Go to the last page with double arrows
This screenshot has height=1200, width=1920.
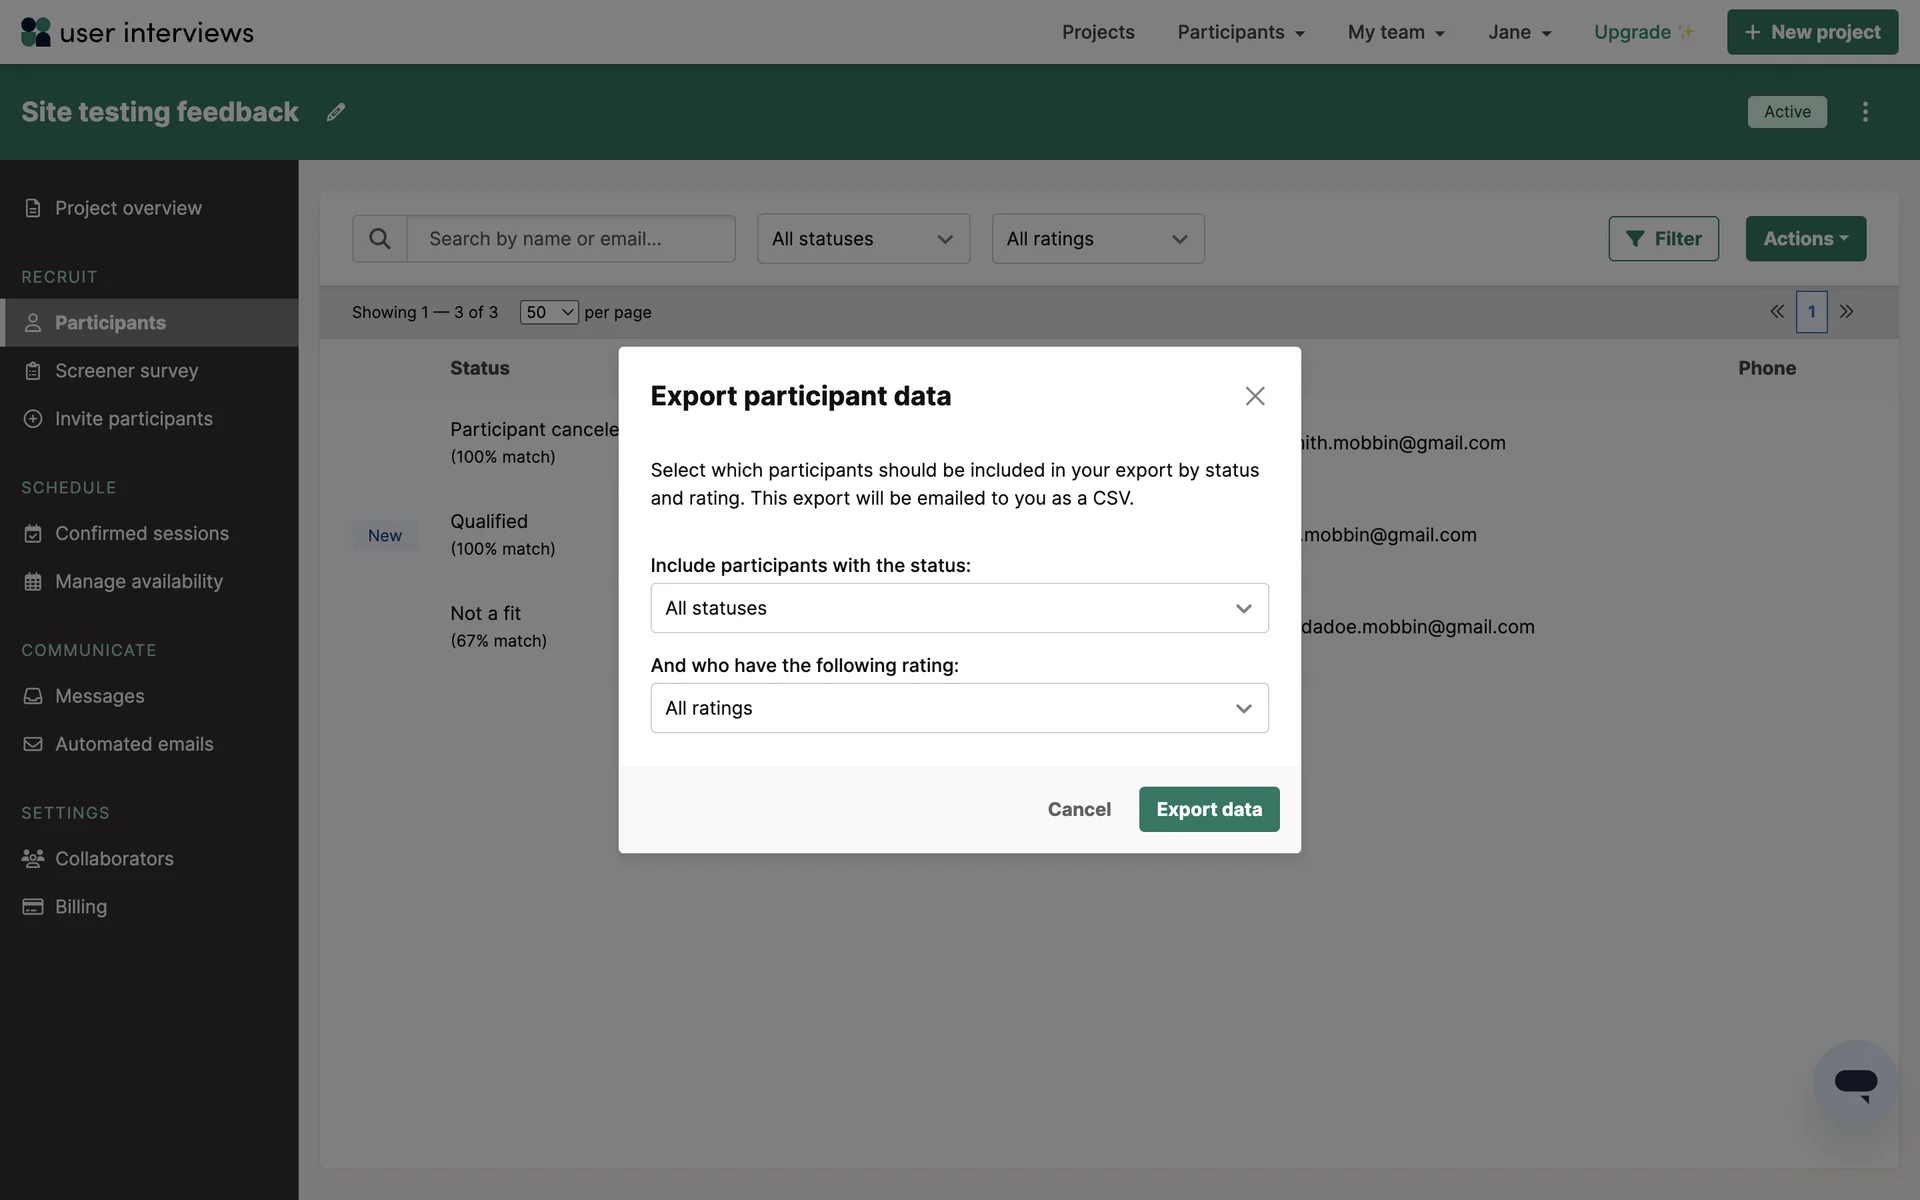[1846, 312]
